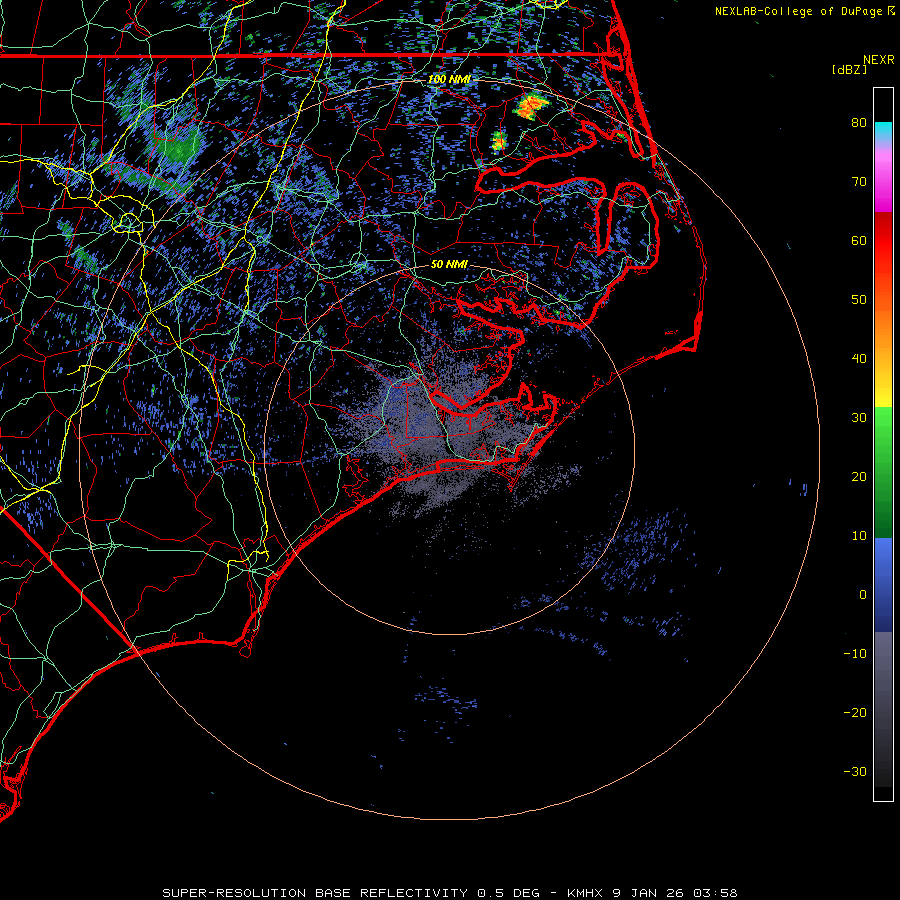Click the 80 value on the dBZ scale
The height and width of the screenshot is (900, 900).
pos(859,123)
